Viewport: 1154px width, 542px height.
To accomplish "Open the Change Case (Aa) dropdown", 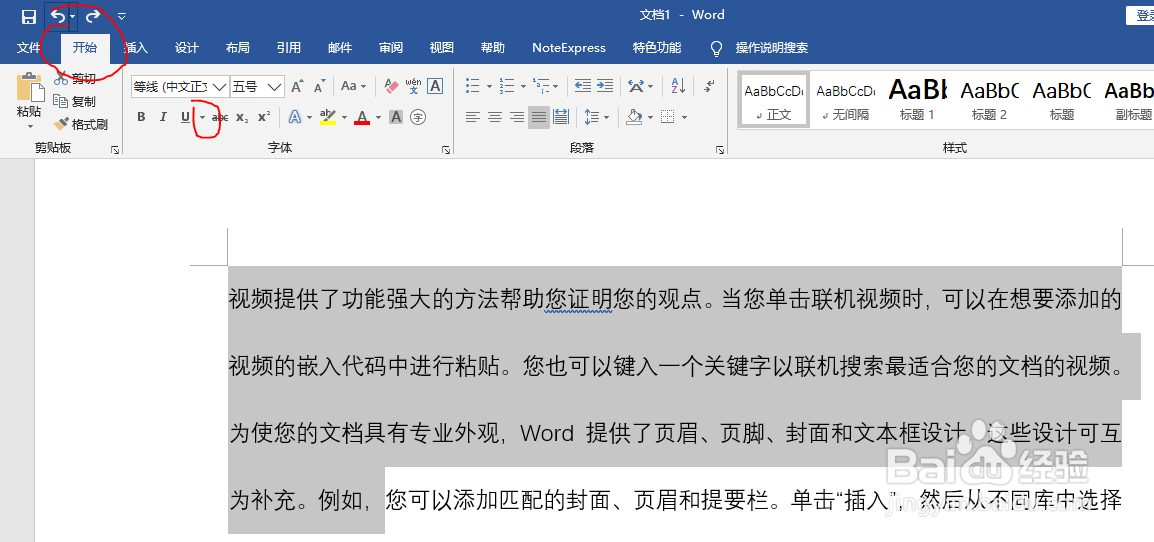I will tap(353, 86).
